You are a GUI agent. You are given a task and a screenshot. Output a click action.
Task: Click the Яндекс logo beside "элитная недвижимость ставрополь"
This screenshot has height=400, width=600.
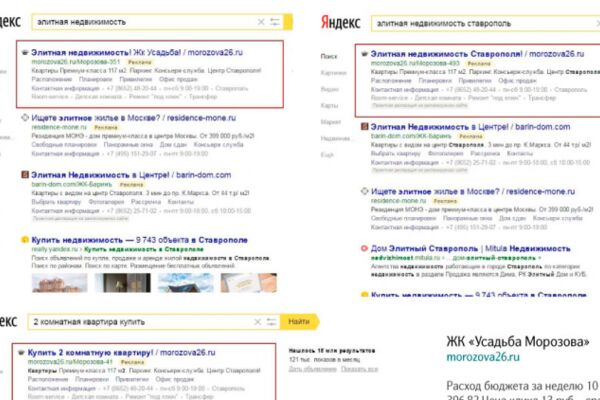tap(341, 23)
